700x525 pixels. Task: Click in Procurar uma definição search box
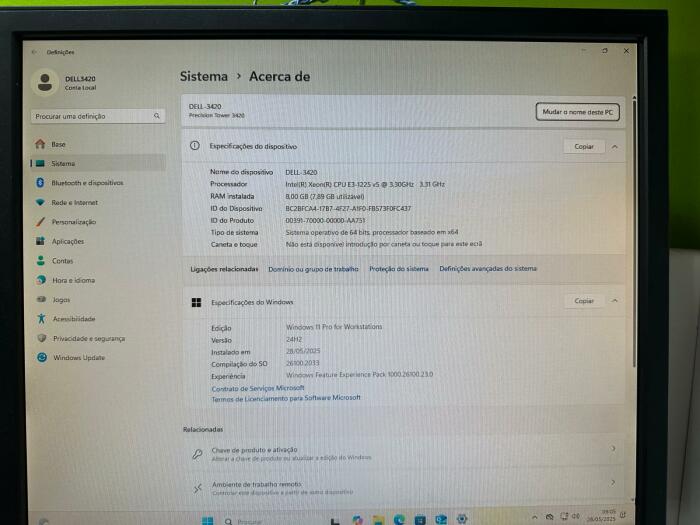click(98, 116)
